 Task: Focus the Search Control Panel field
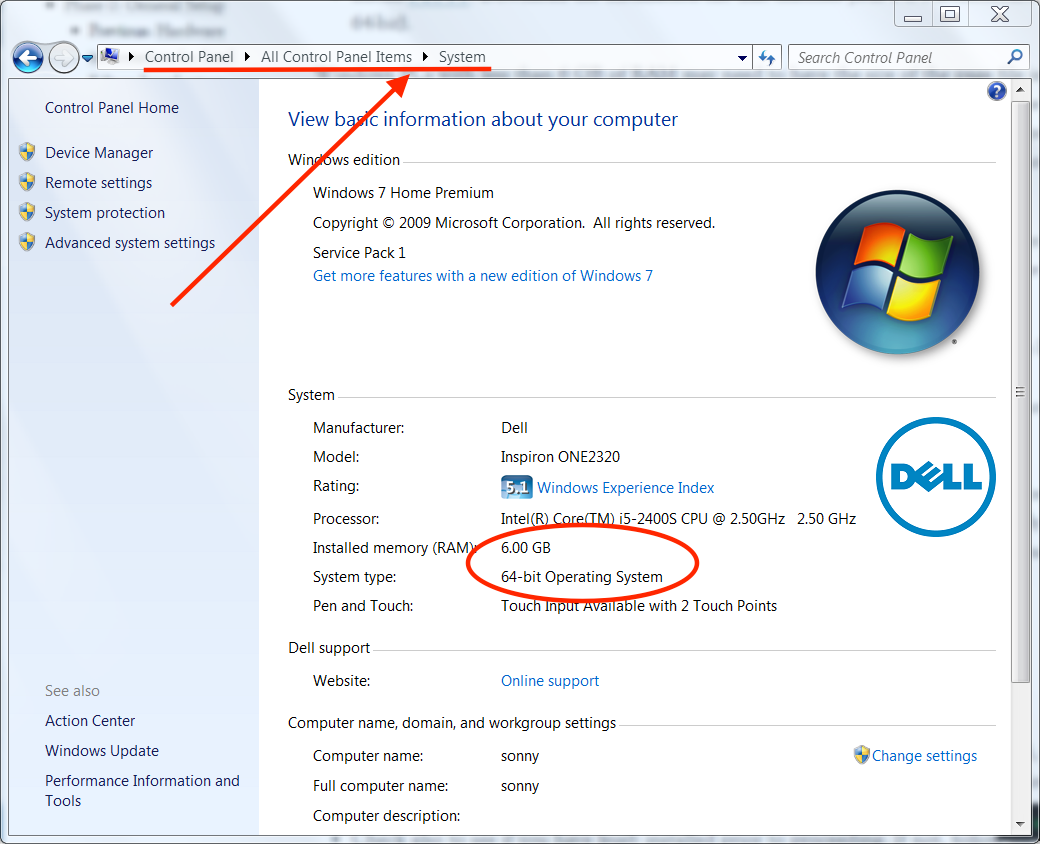[908, 58]
